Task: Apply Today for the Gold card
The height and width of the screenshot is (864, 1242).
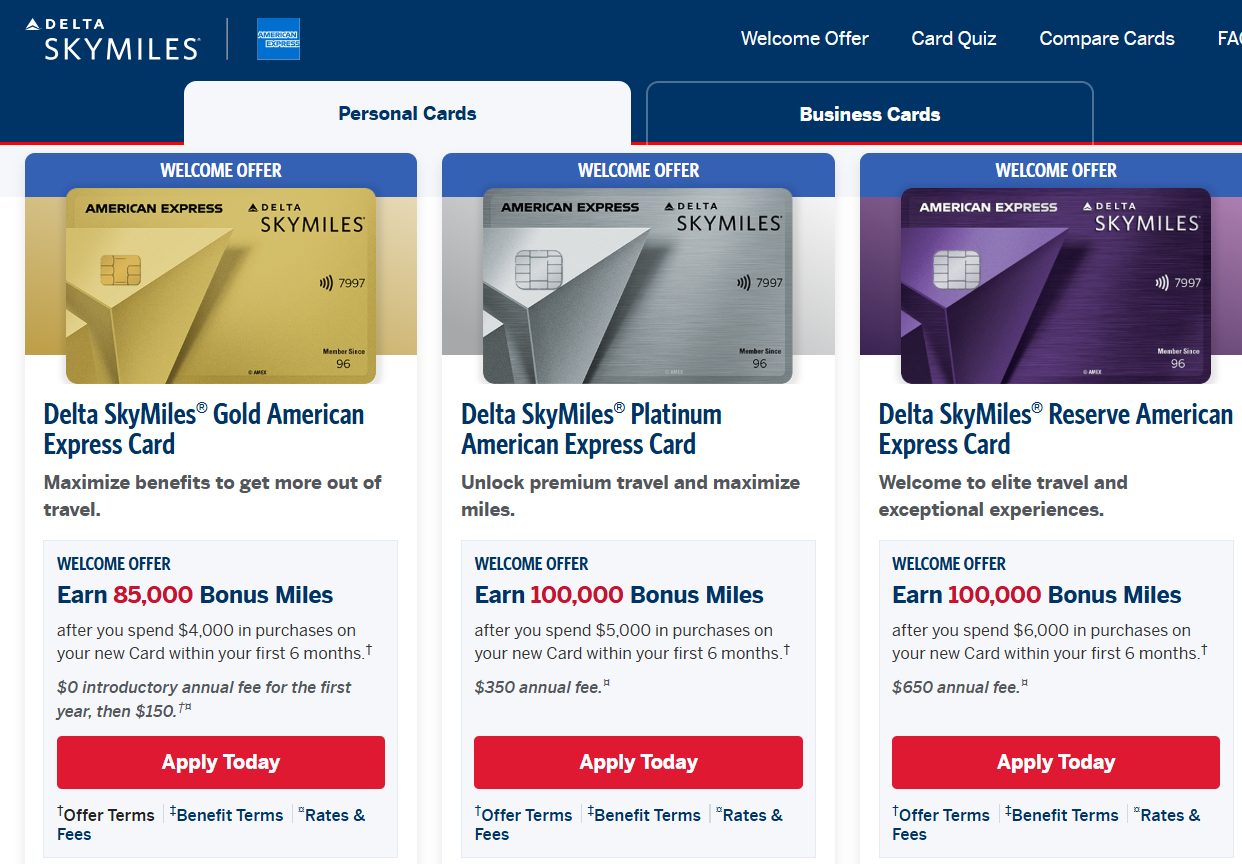Action: point(221,763)
